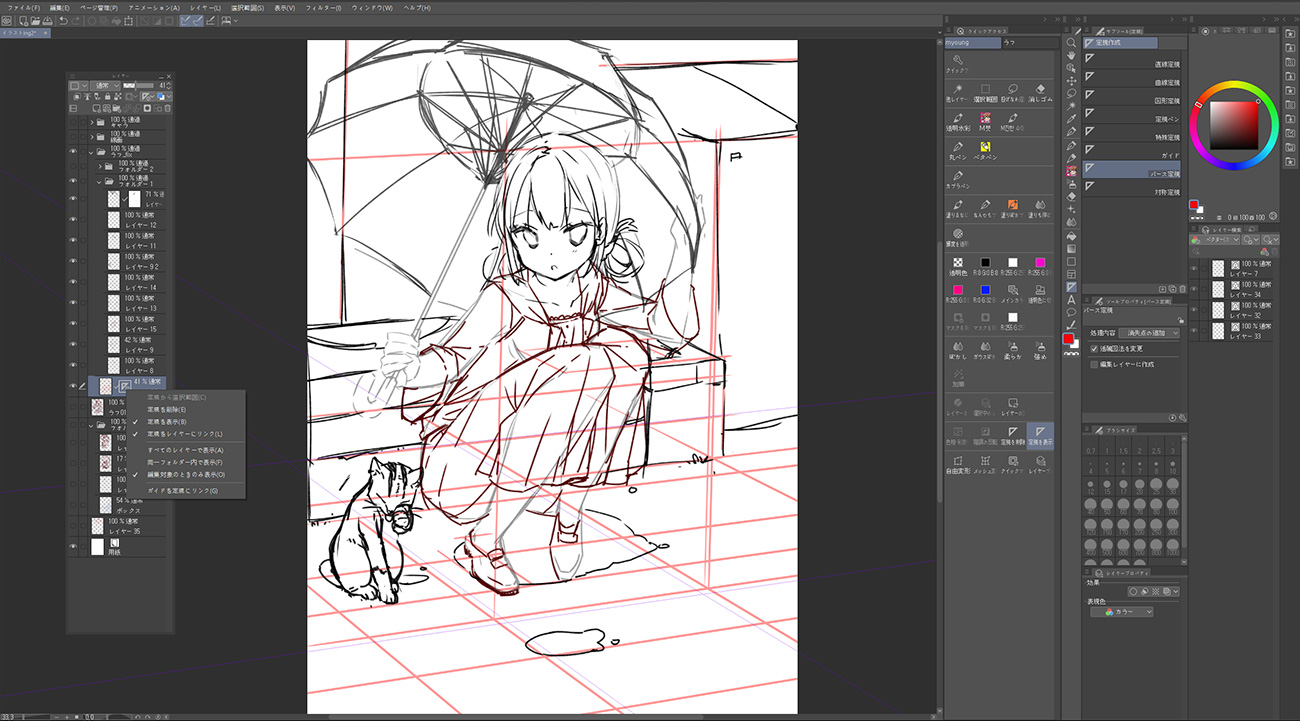Toggle visibility of レイヤー 33 in search panel
Viewport: 1300px width, 721px height.
[1194, 331]
